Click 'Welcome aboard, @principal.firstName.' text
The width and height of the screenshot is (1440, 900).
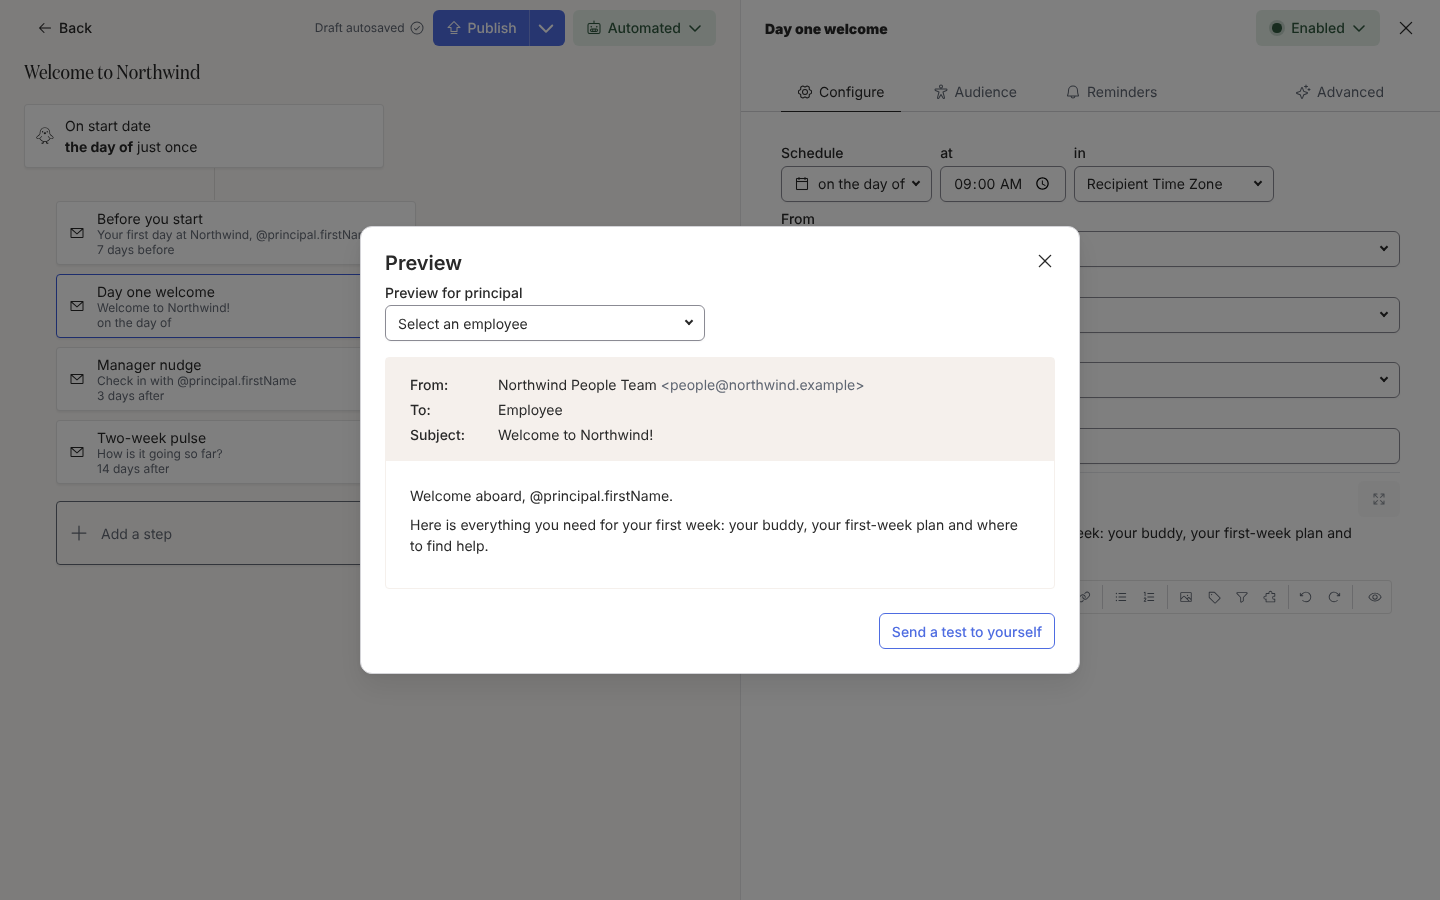[x=541, y=496]
